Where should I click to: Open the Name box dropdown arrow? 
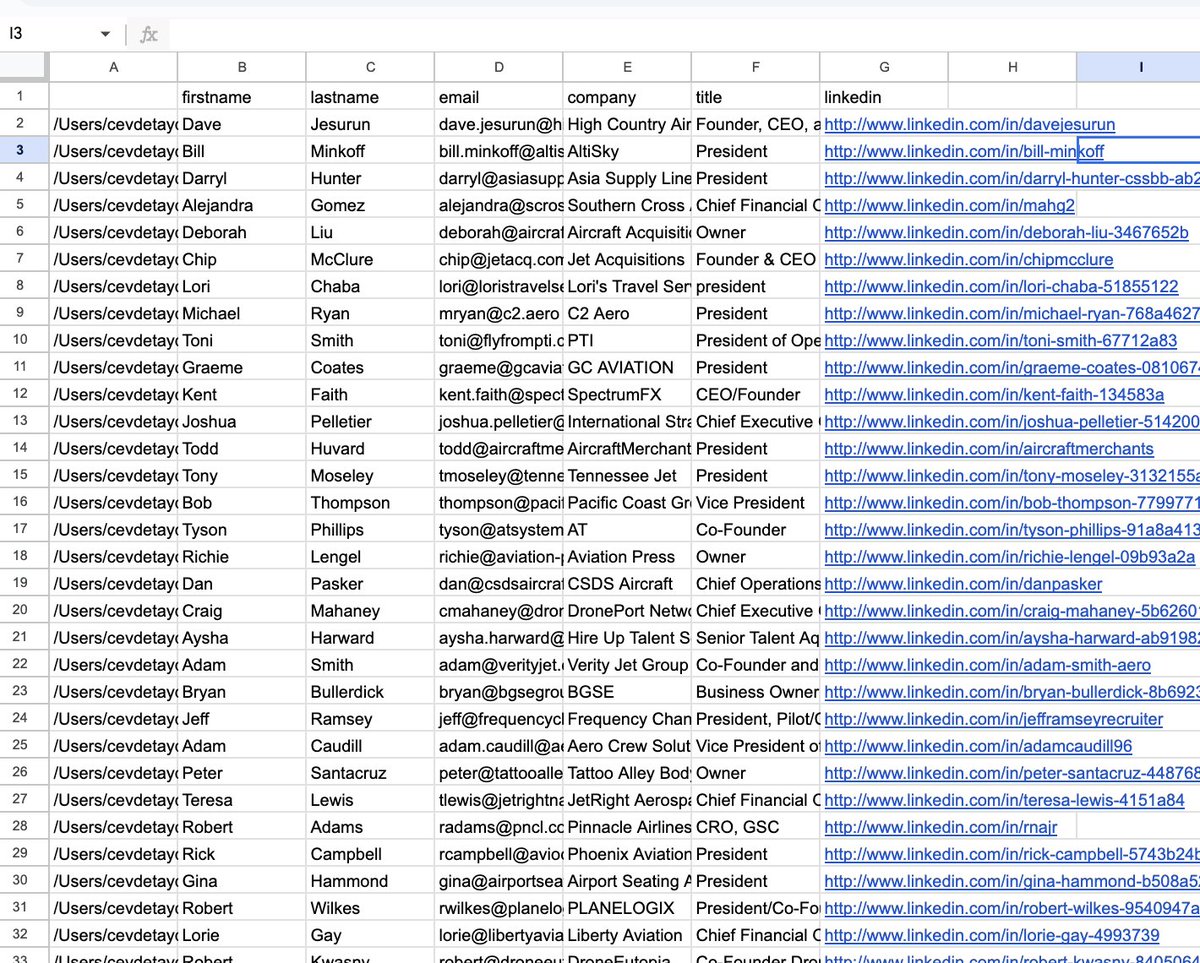coord(105,35)
